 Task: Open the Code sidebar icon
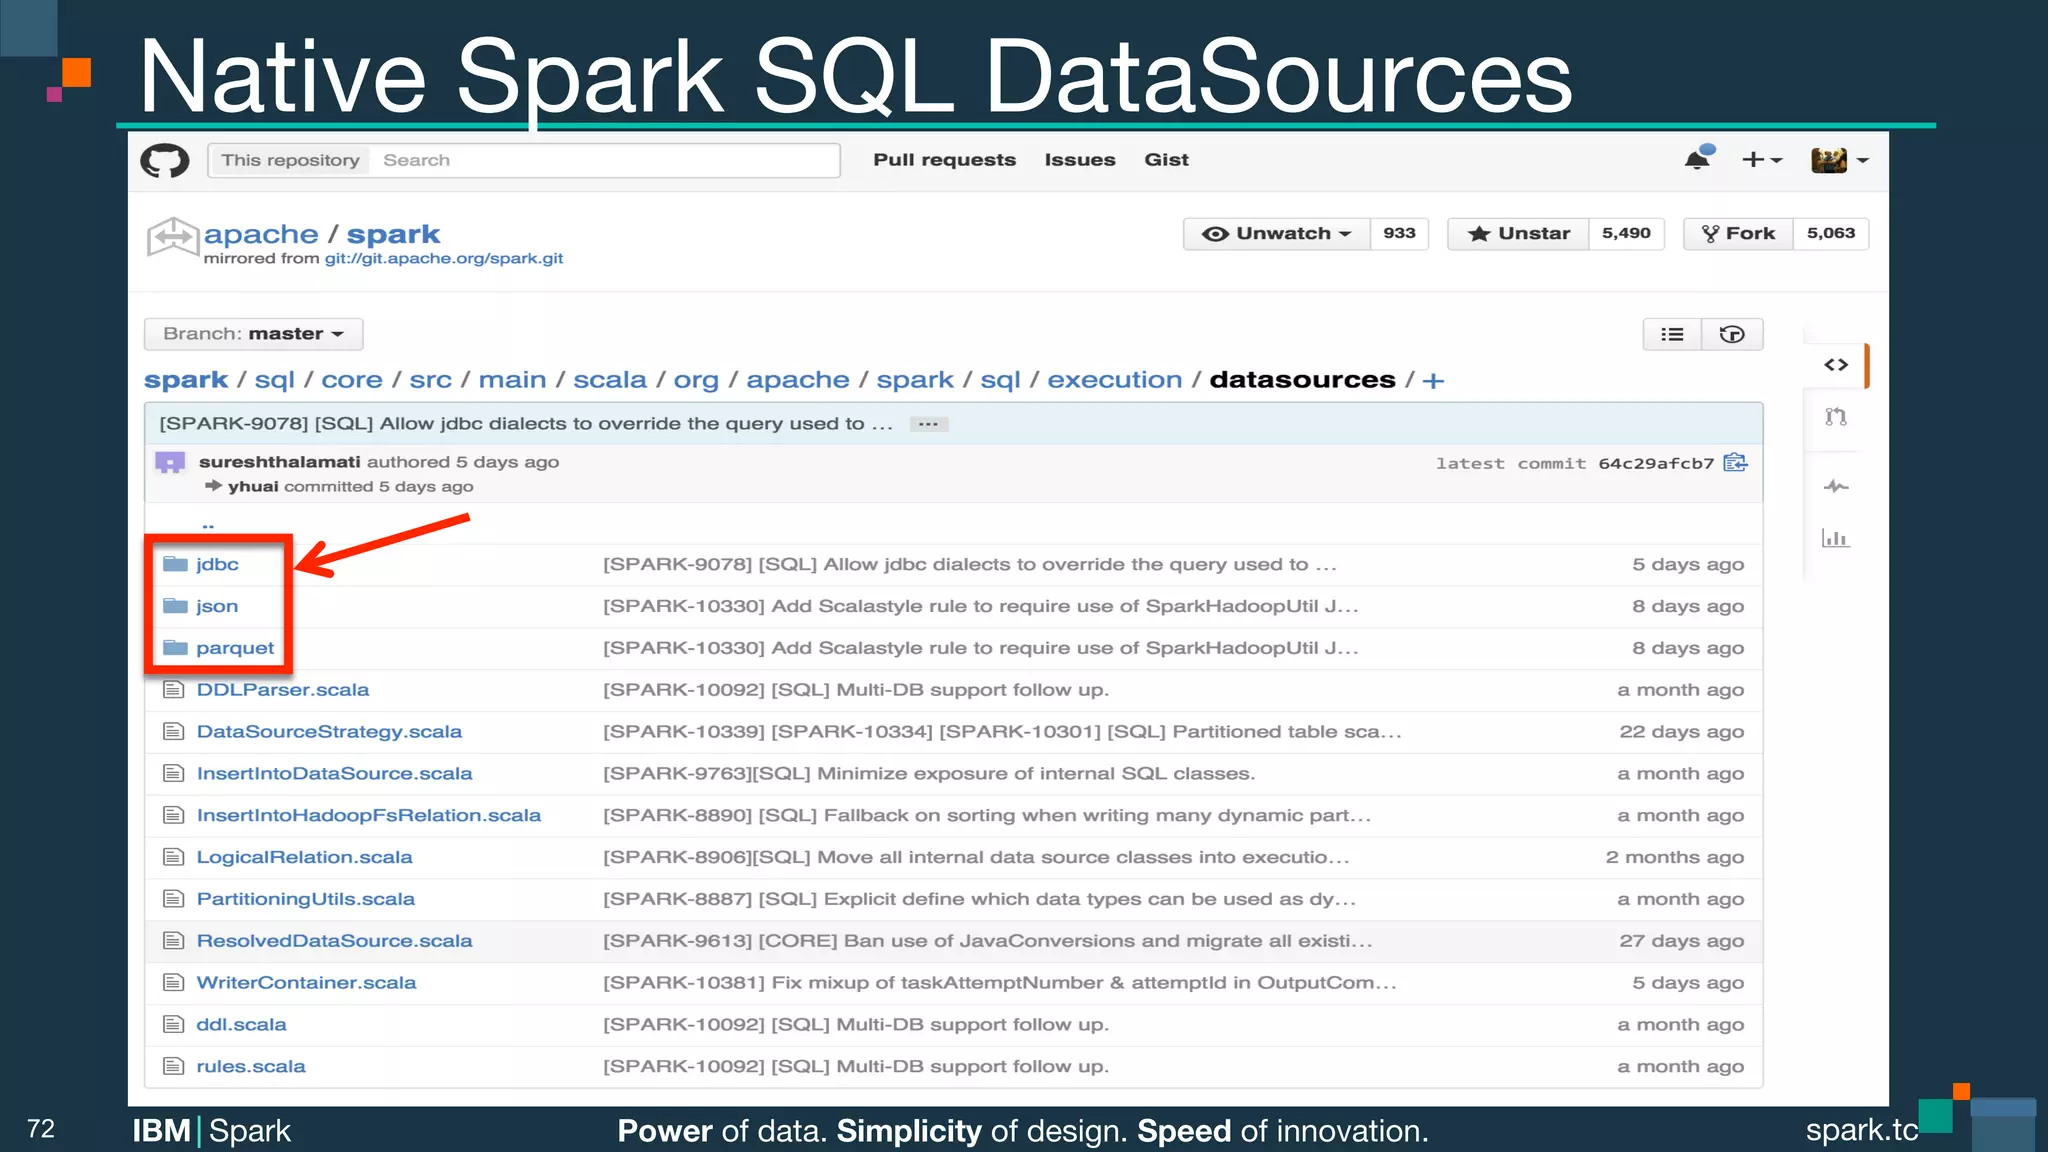1835,365
